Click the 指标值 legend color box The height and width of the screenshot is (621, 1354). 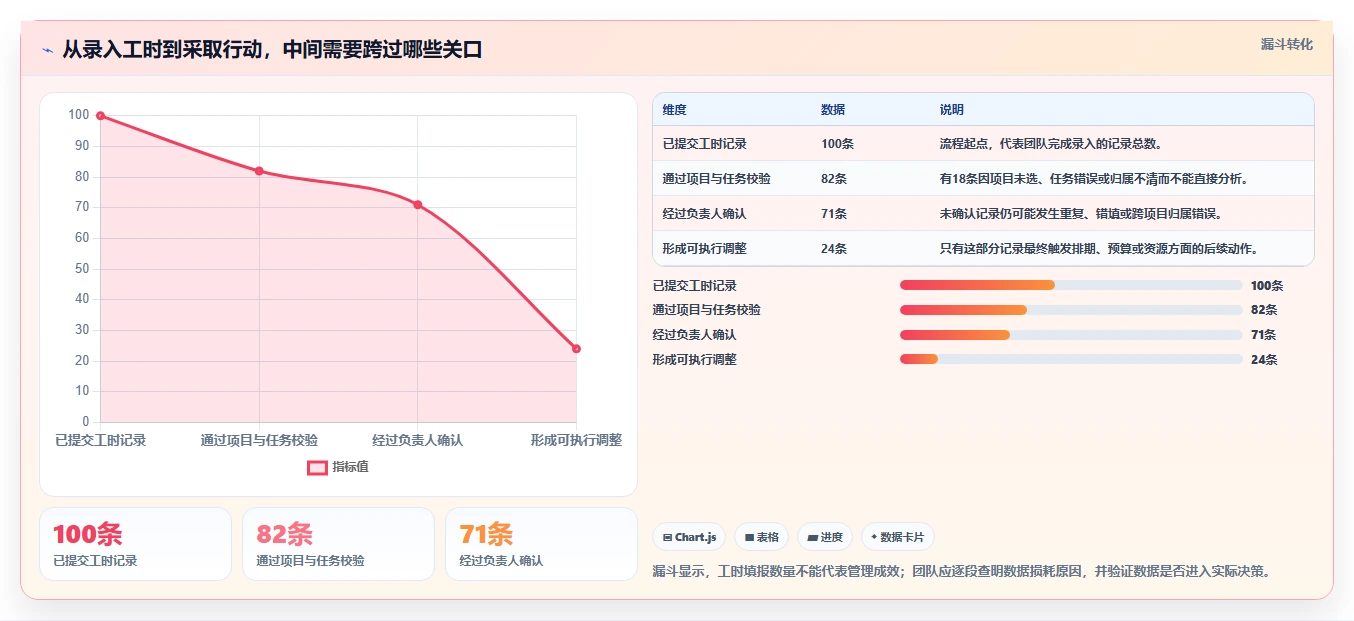coord(317,467)
